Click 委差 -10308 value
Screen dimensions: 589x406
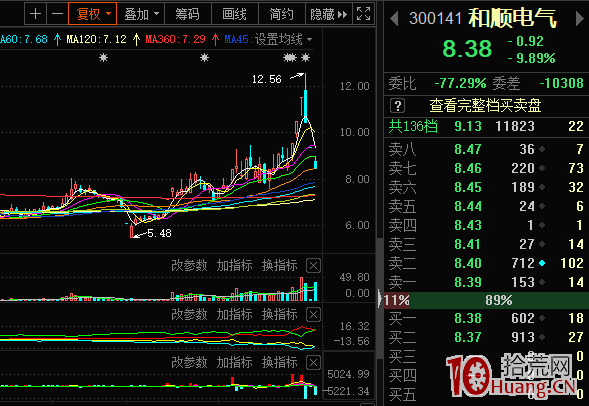pos(561,83)
